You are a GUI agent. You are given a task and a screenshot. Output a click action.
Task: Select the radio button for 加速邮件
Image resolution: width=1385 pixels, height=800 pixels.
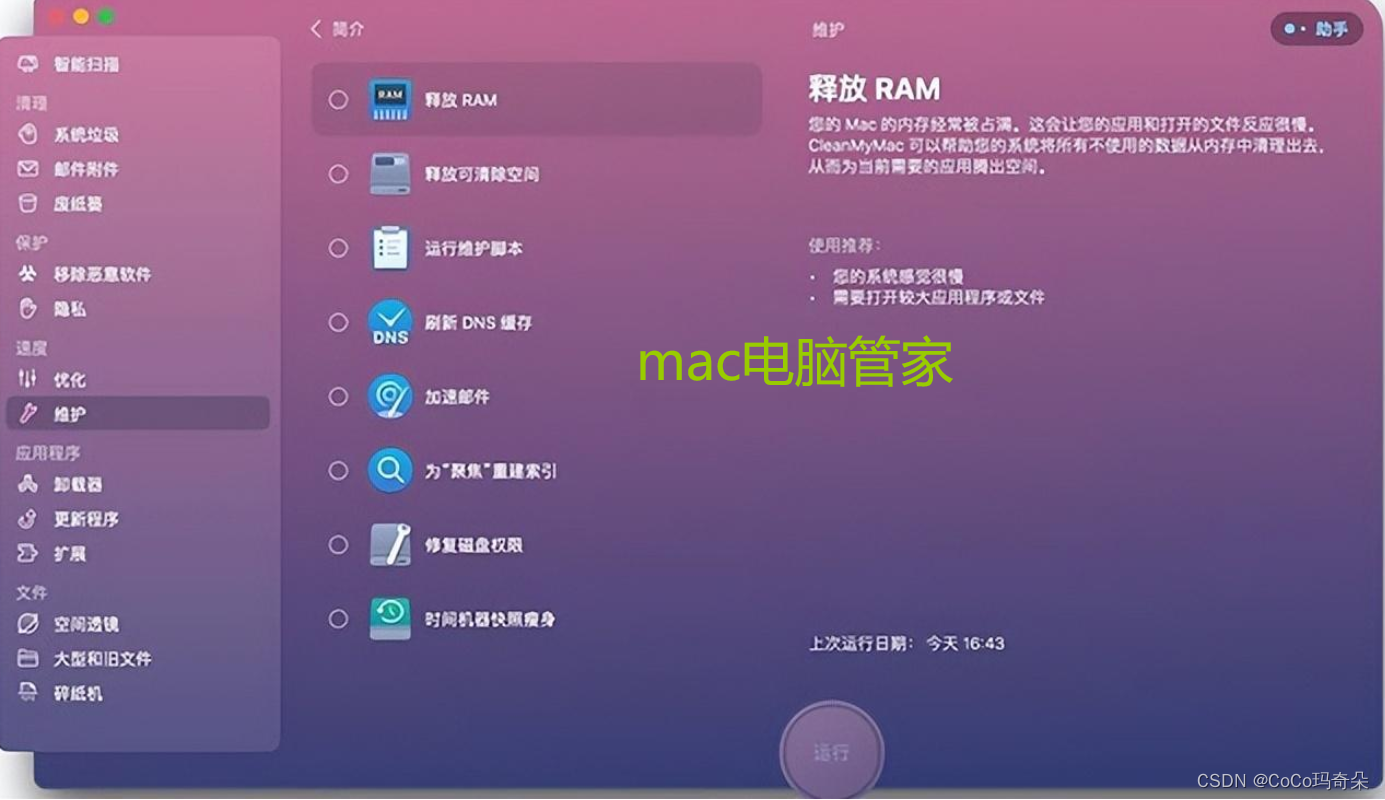(x=338, y=396)
